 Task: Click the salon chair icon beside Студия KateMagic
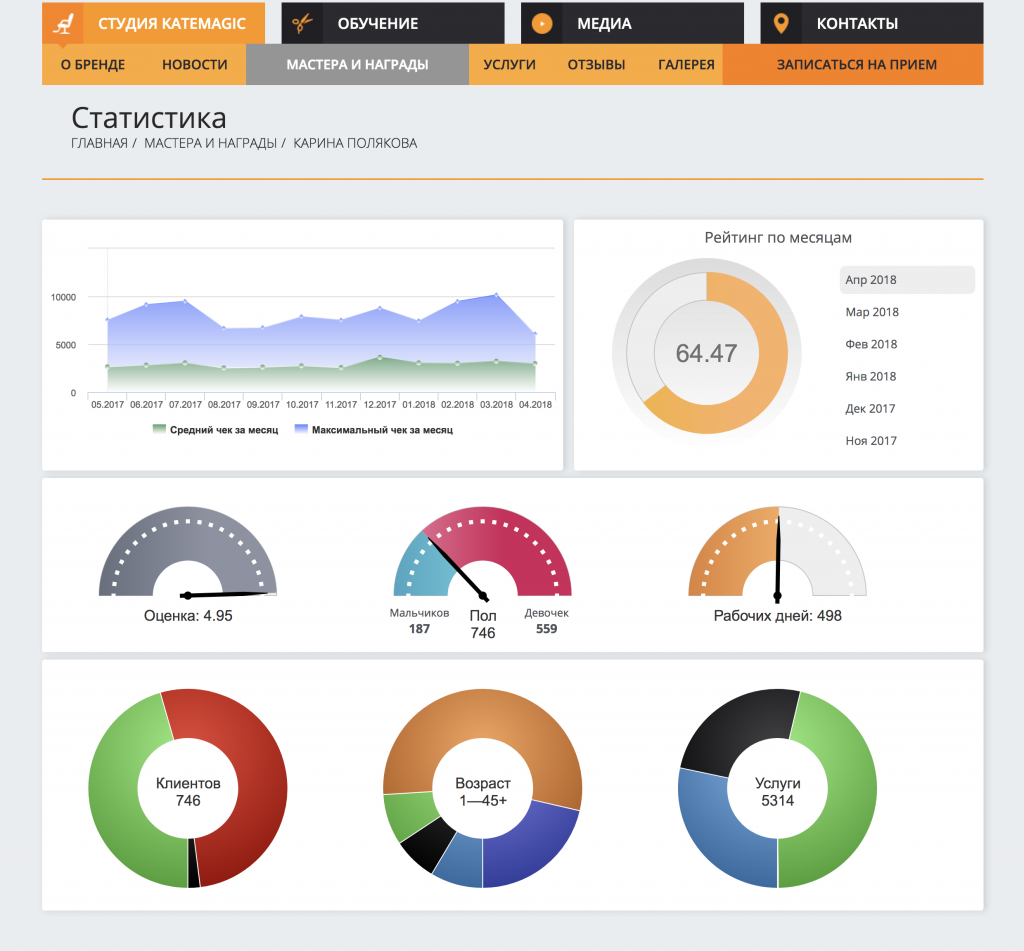pos(63,24)
